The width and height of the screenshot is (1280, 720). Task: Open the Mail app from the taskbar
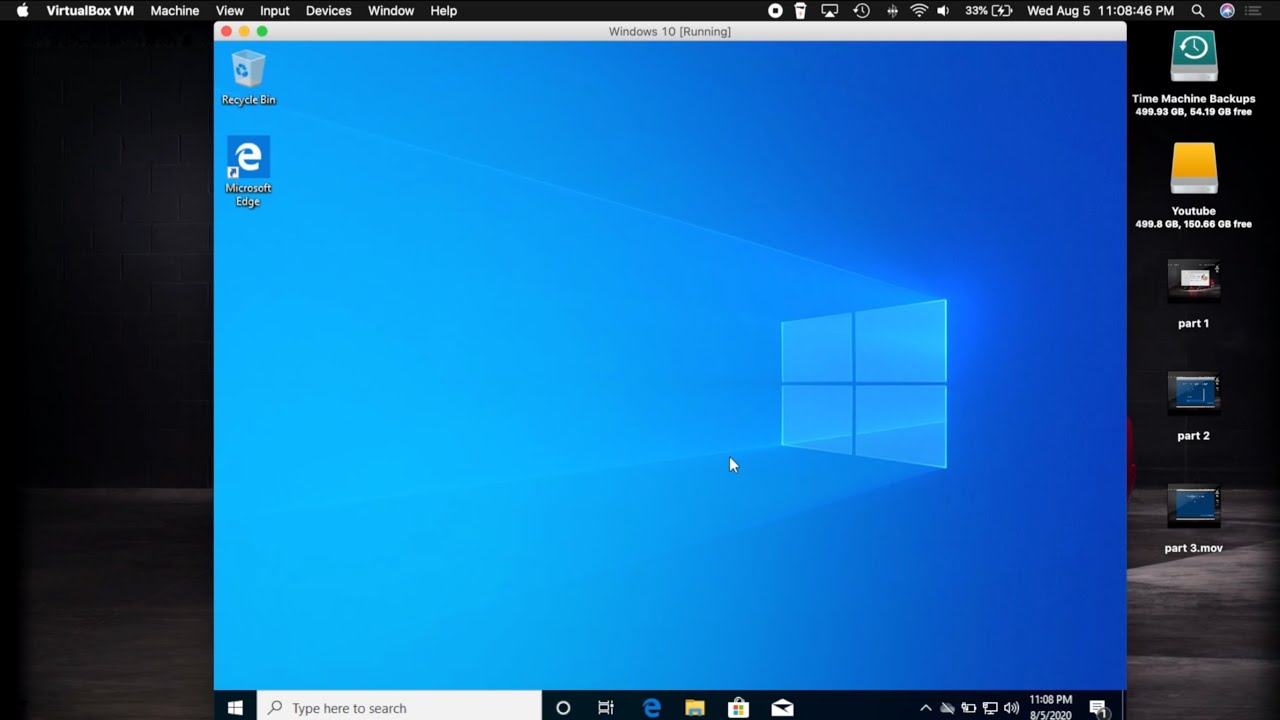782,707
